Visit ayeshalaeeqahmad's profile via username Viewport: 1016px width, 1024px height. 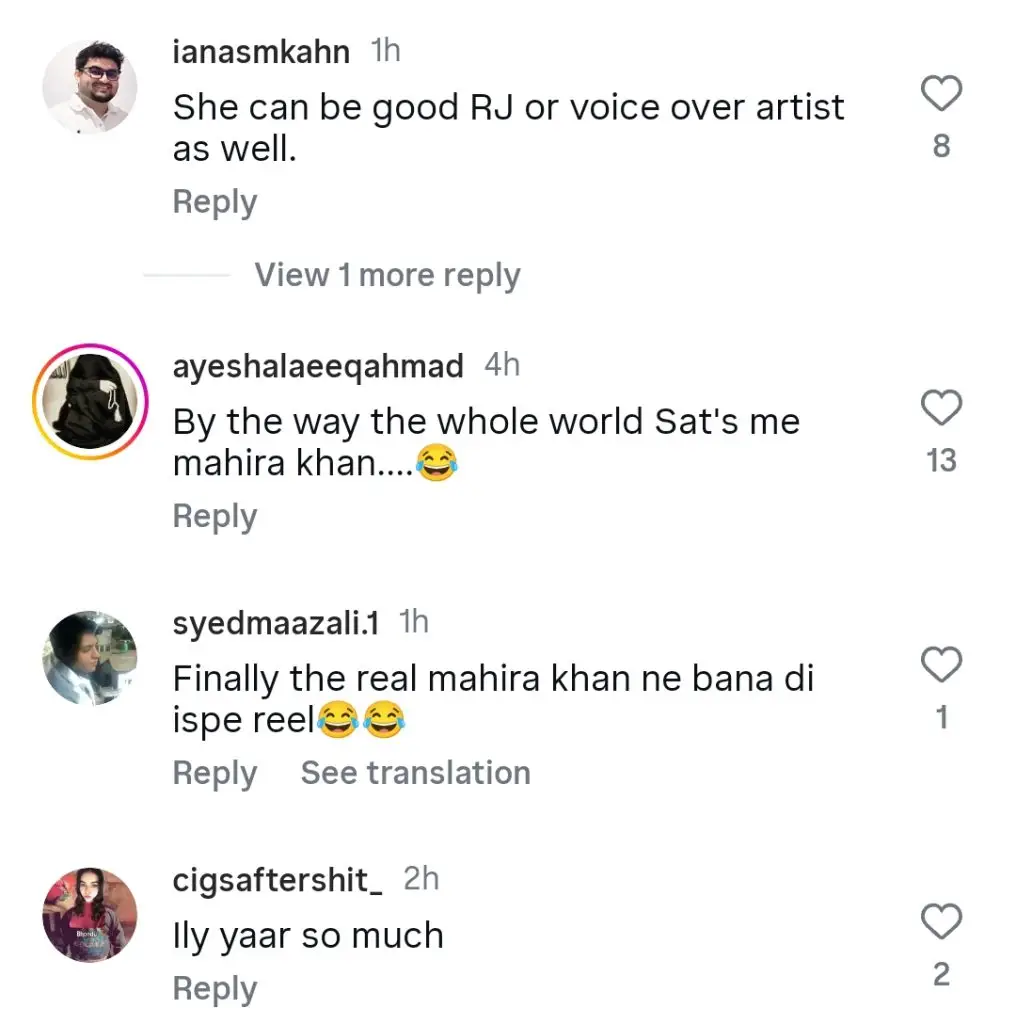318,366
